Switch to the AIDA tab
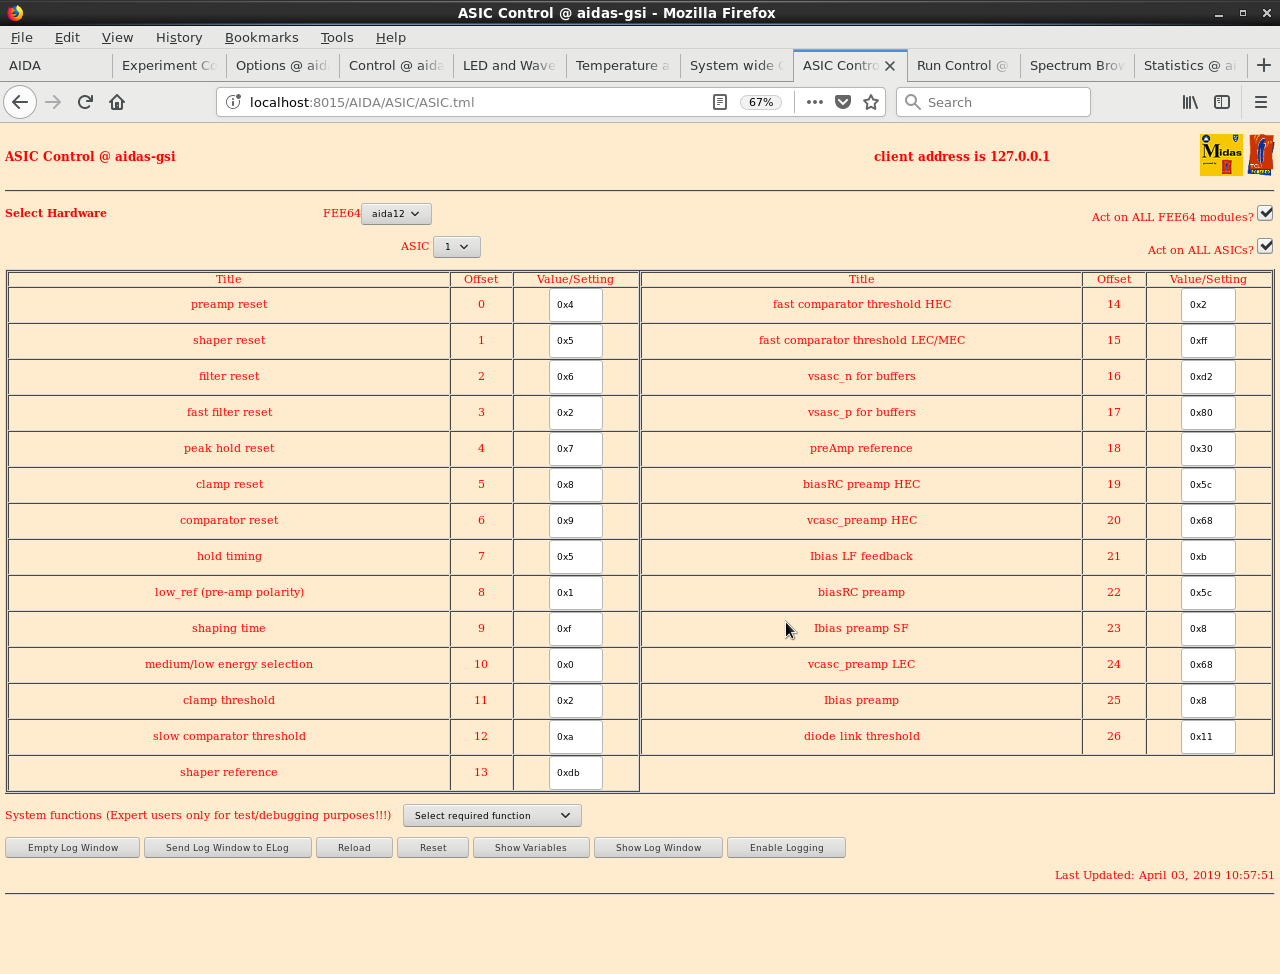This screenshot has width=1280, height=974. pyautogui.click(x=56, y=66)
